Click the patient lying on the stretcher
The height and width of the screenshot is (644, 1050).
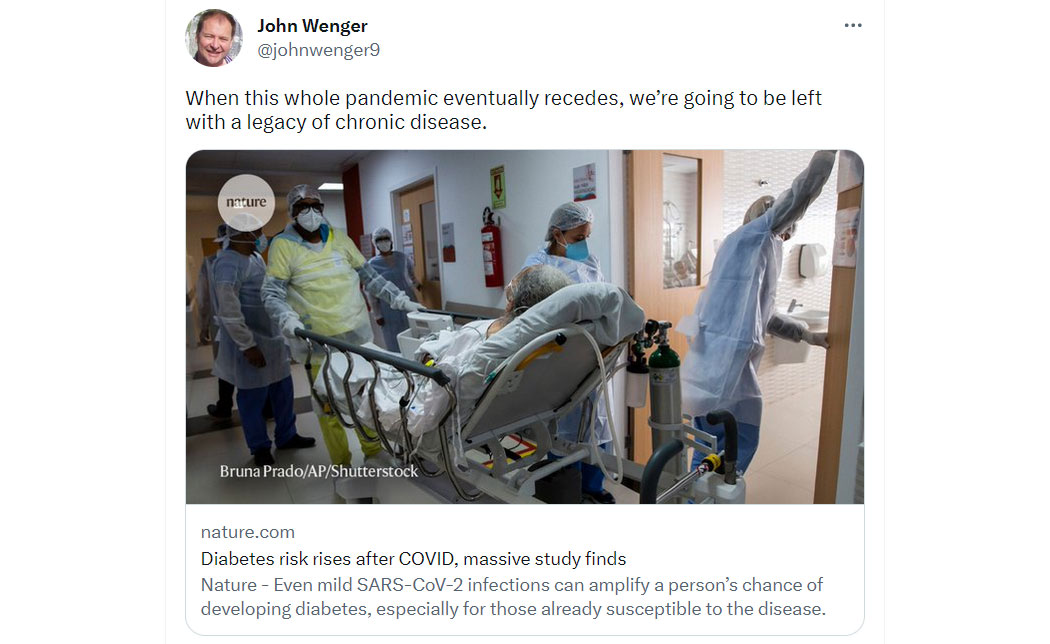[x=469, y=341]
